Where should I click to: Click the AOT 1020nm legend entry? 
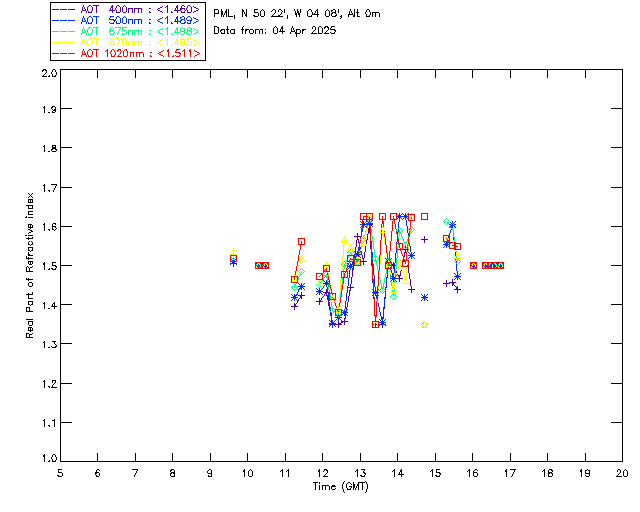pyautogui.click(x=126, y=53)
